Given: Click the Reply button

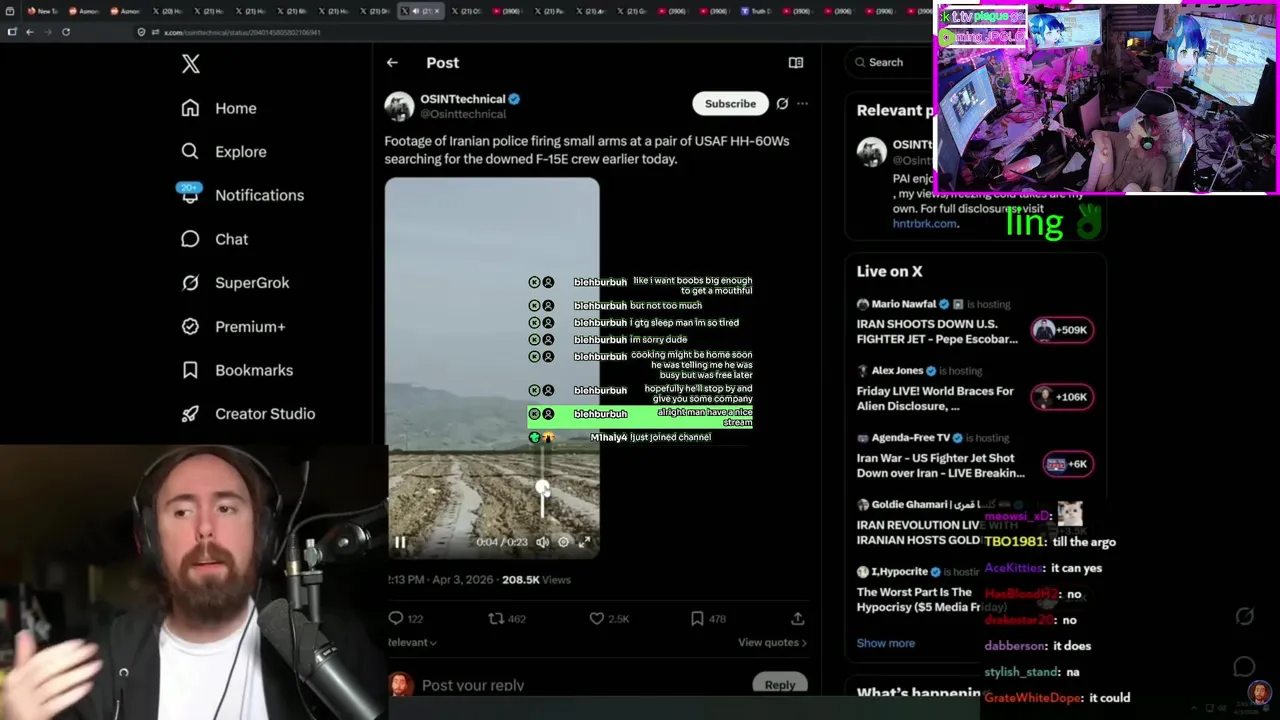Looking at the screenshot, I should coord(780,685).
